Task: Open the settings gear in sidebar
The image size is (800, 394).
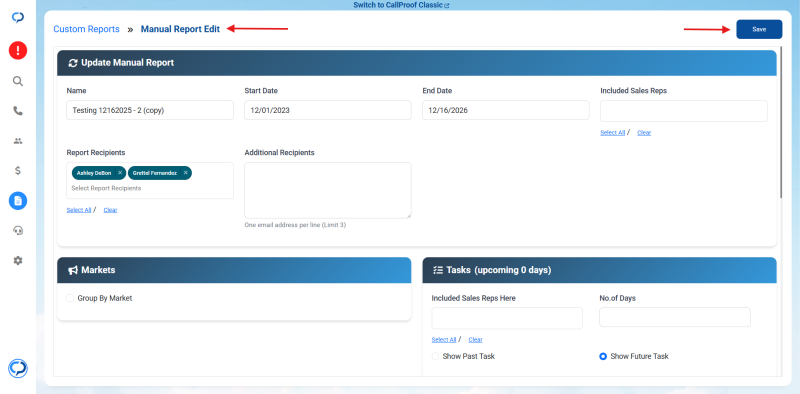Action: coord(18,260)
